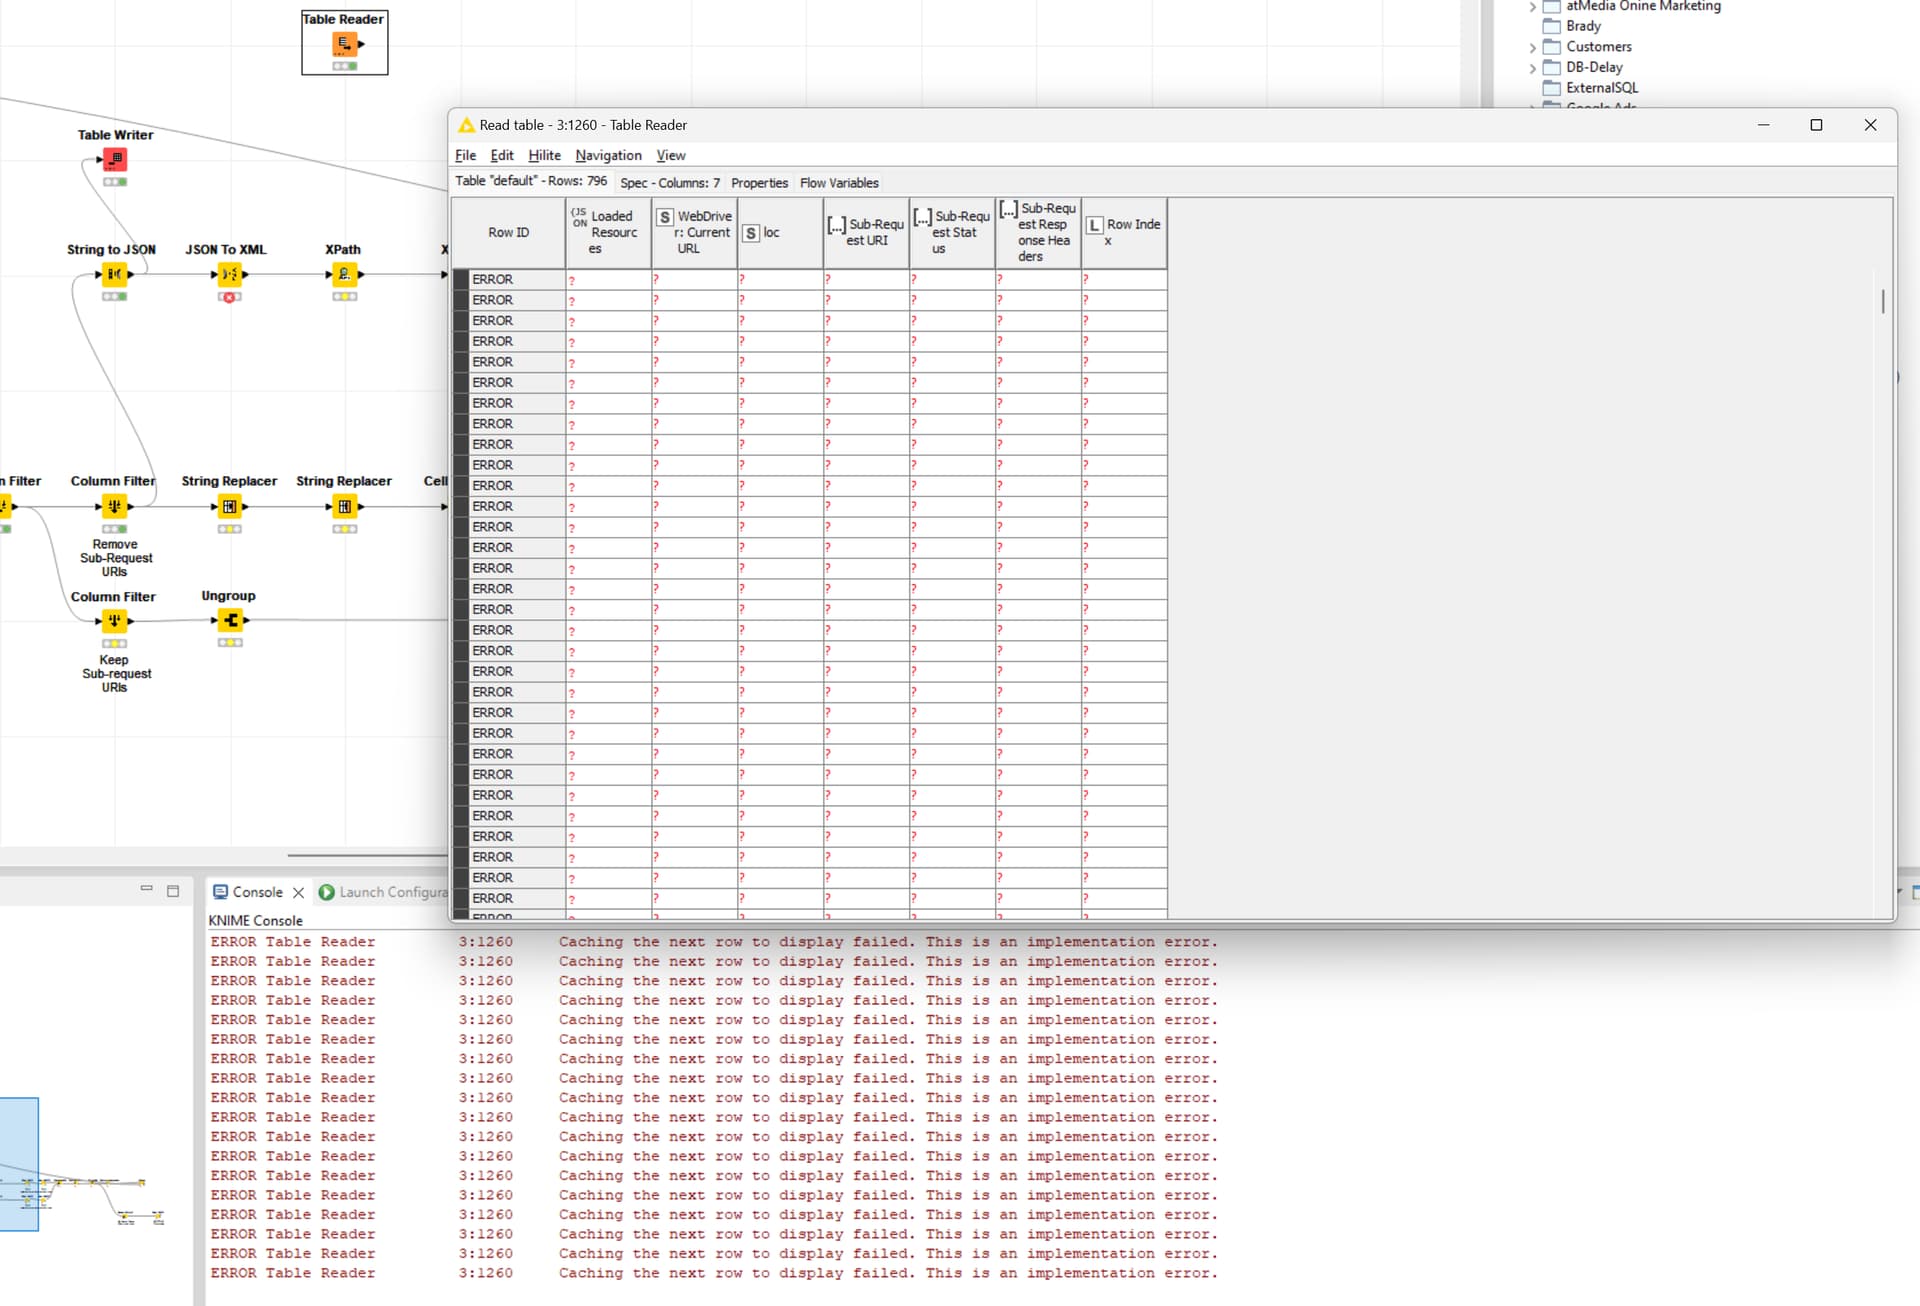Expand the DB-Delay folder
This screenshot has height=1306, width=1920.
click(x=1532, y=68)
